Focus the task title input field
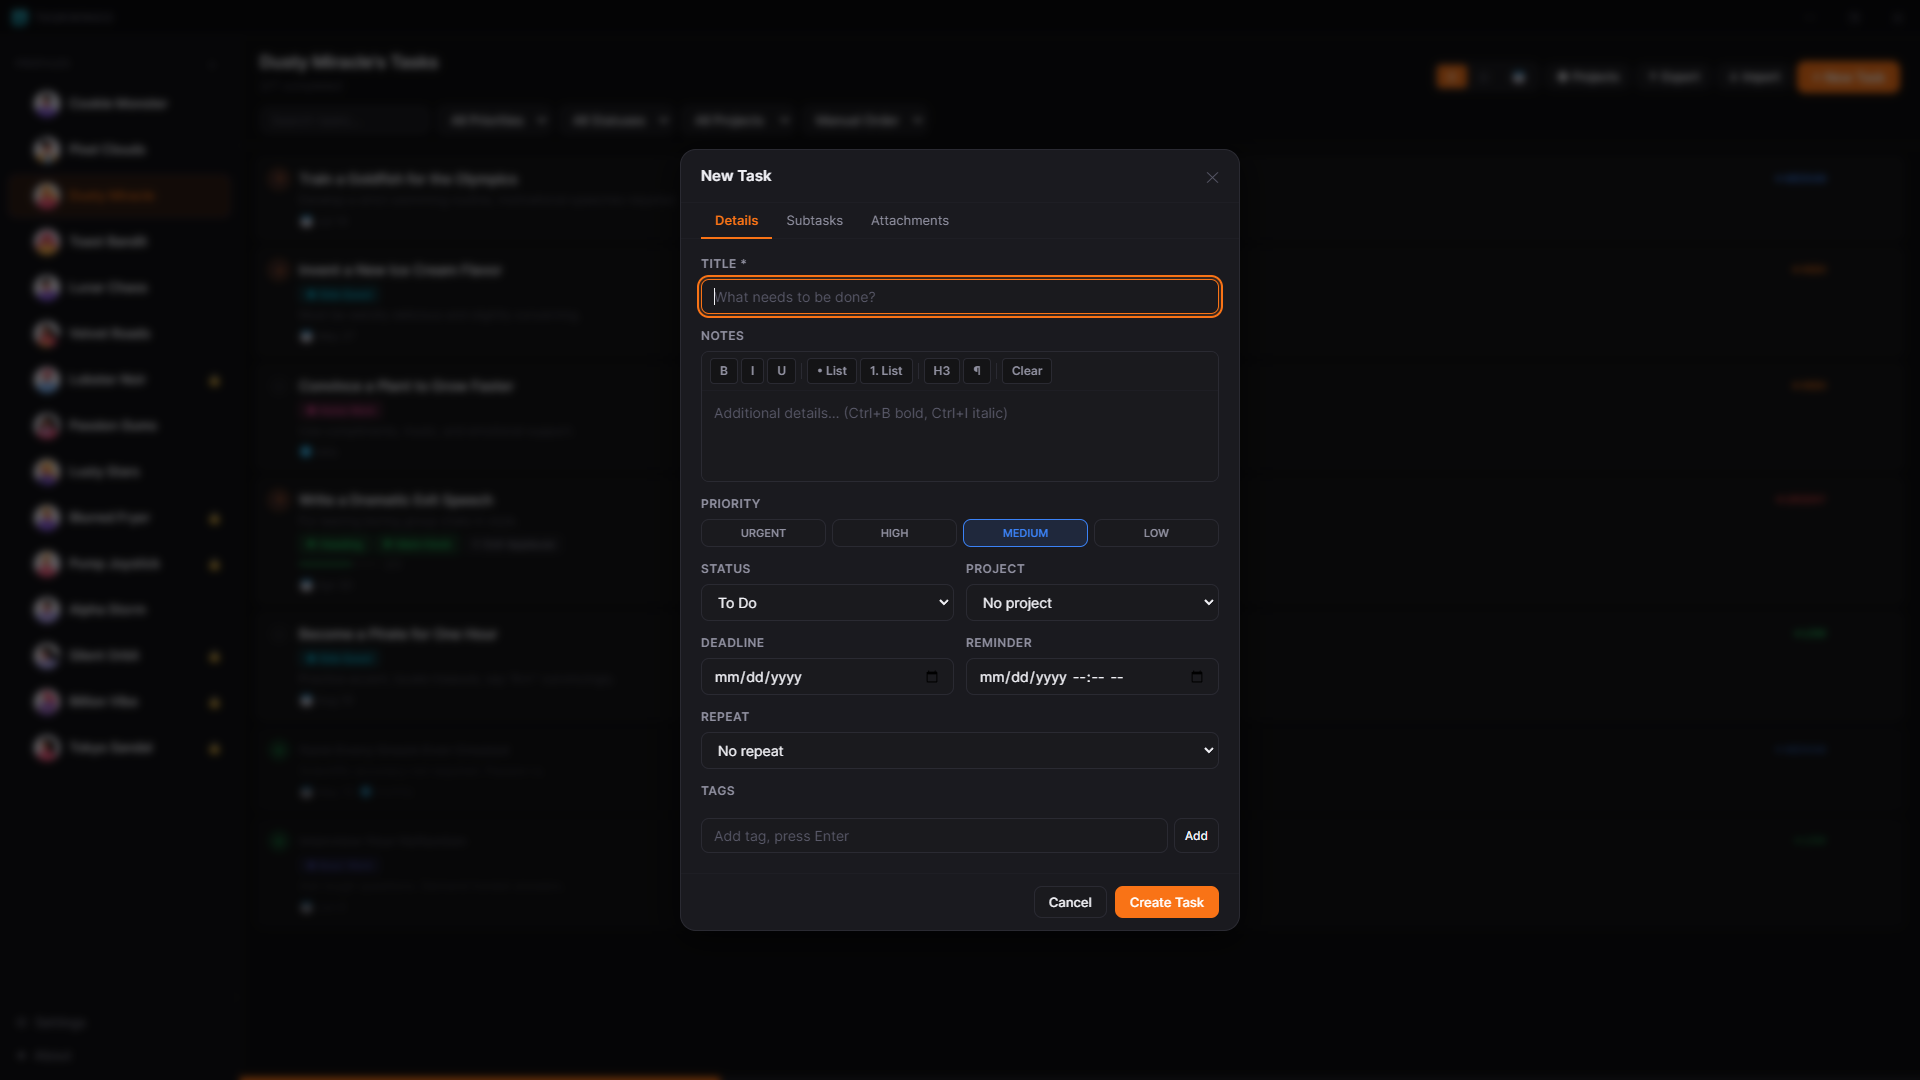This screenshot has height=1080, width=1920. click(960, 297)
